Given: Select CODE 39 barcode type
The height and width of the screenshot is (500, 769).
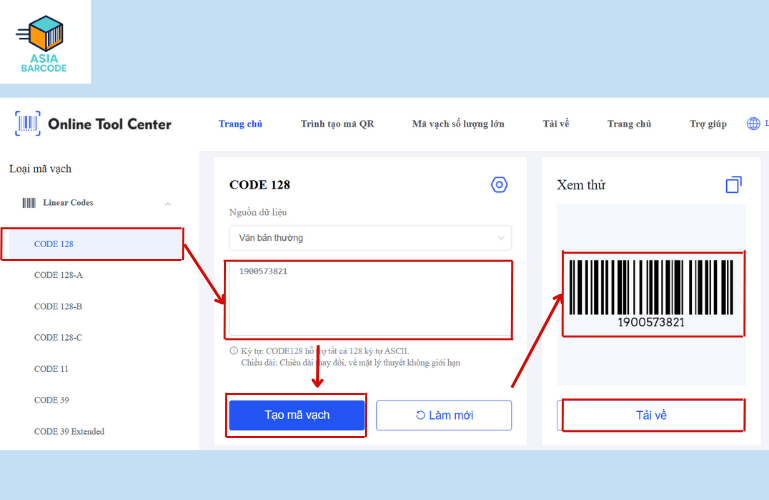Looking at the screenshot, I should pyautogui.click(x=51, y=400).
